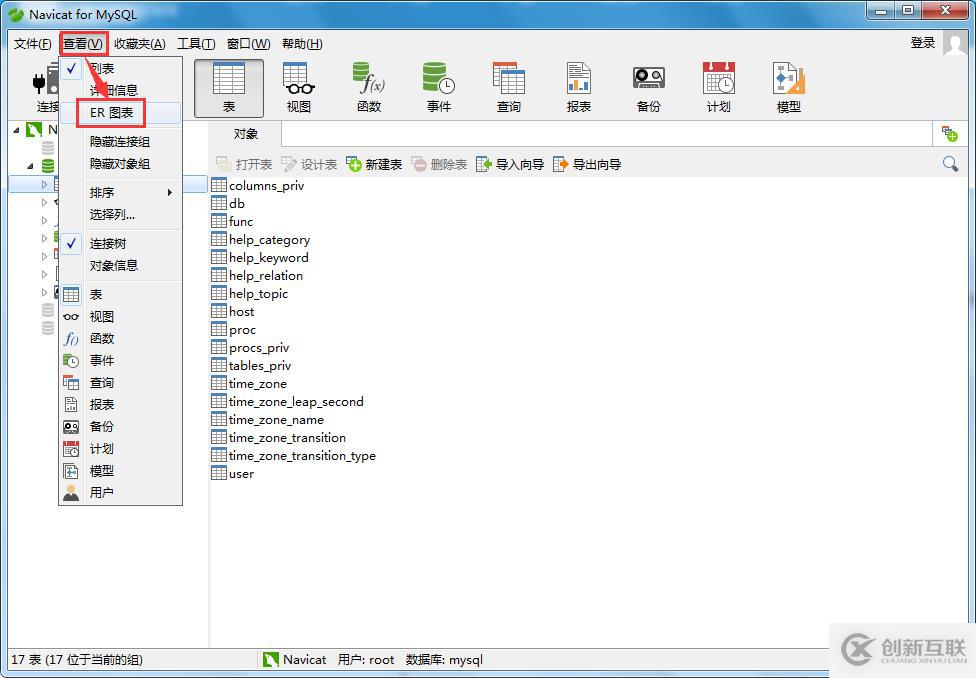This screenshot has width=976, height=678.
Task: Click the 登录 login link
Action: point(922,42)
